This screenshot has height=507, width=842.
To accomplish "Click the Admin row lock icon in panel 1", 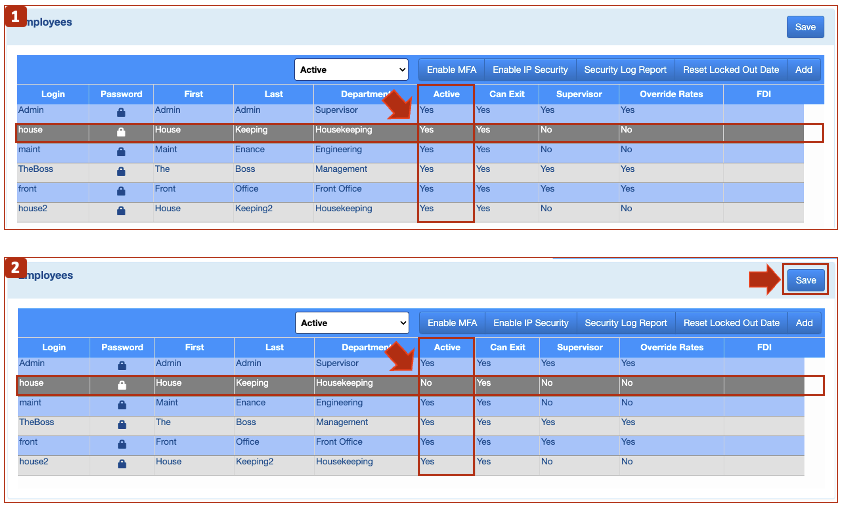I will pyautogui.click(x=121, y=112).
